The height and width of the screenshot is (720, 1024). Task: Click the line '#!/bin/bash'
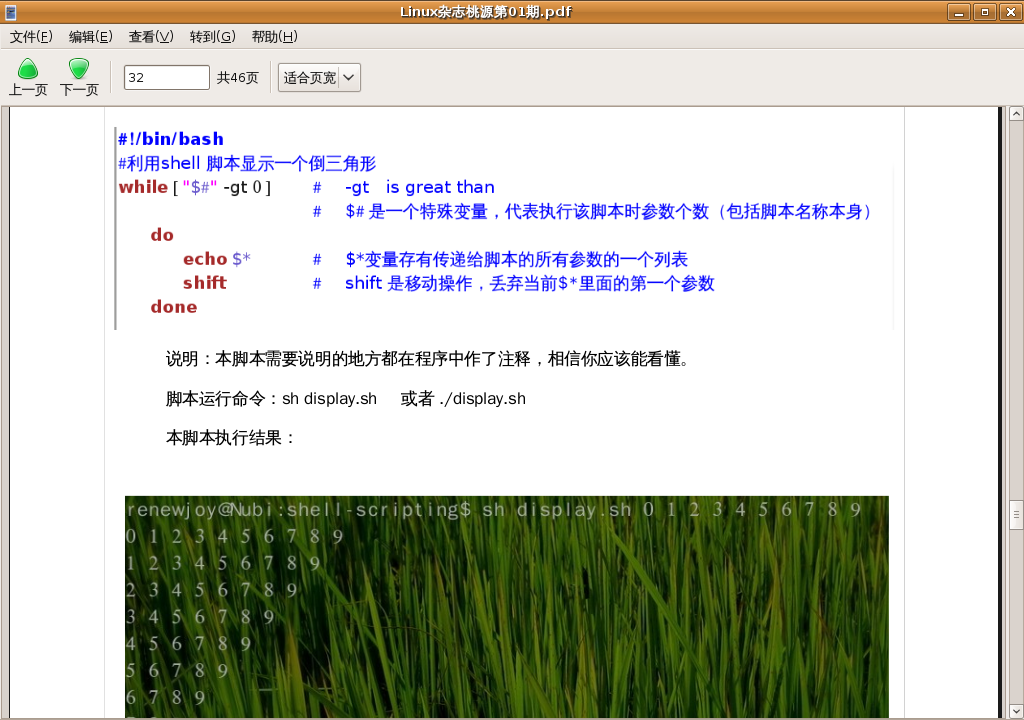[x=171, y=139]
